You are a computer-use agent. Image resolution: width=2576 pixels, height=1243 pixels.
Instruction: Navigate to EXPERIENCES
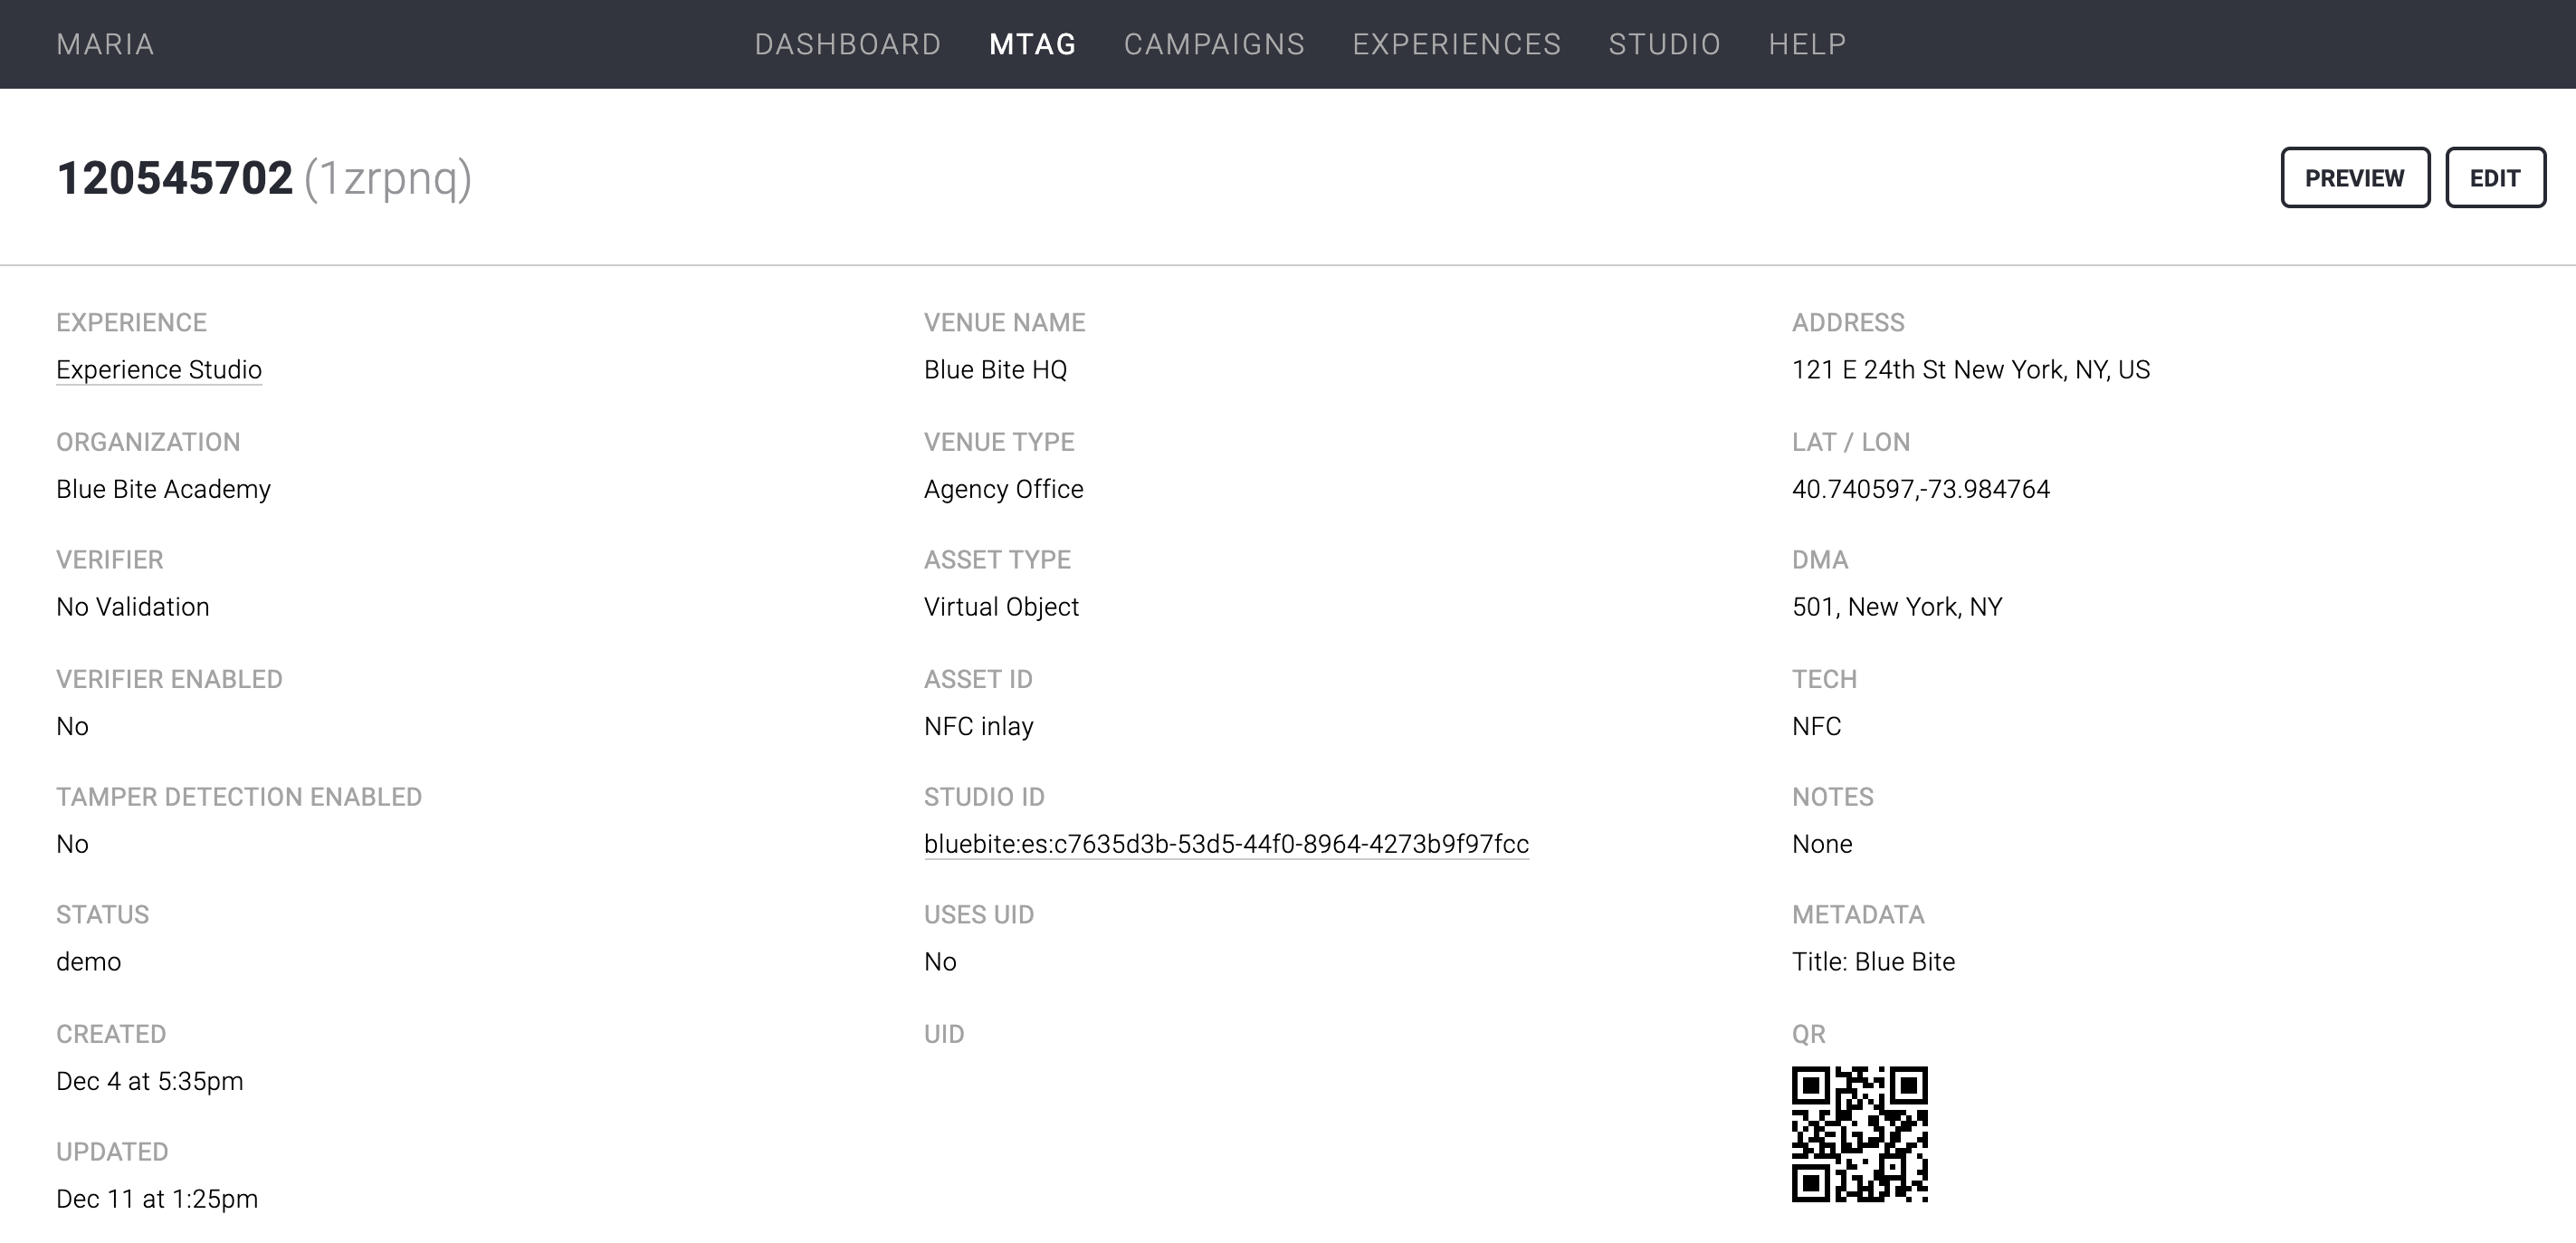[1457, 44]
